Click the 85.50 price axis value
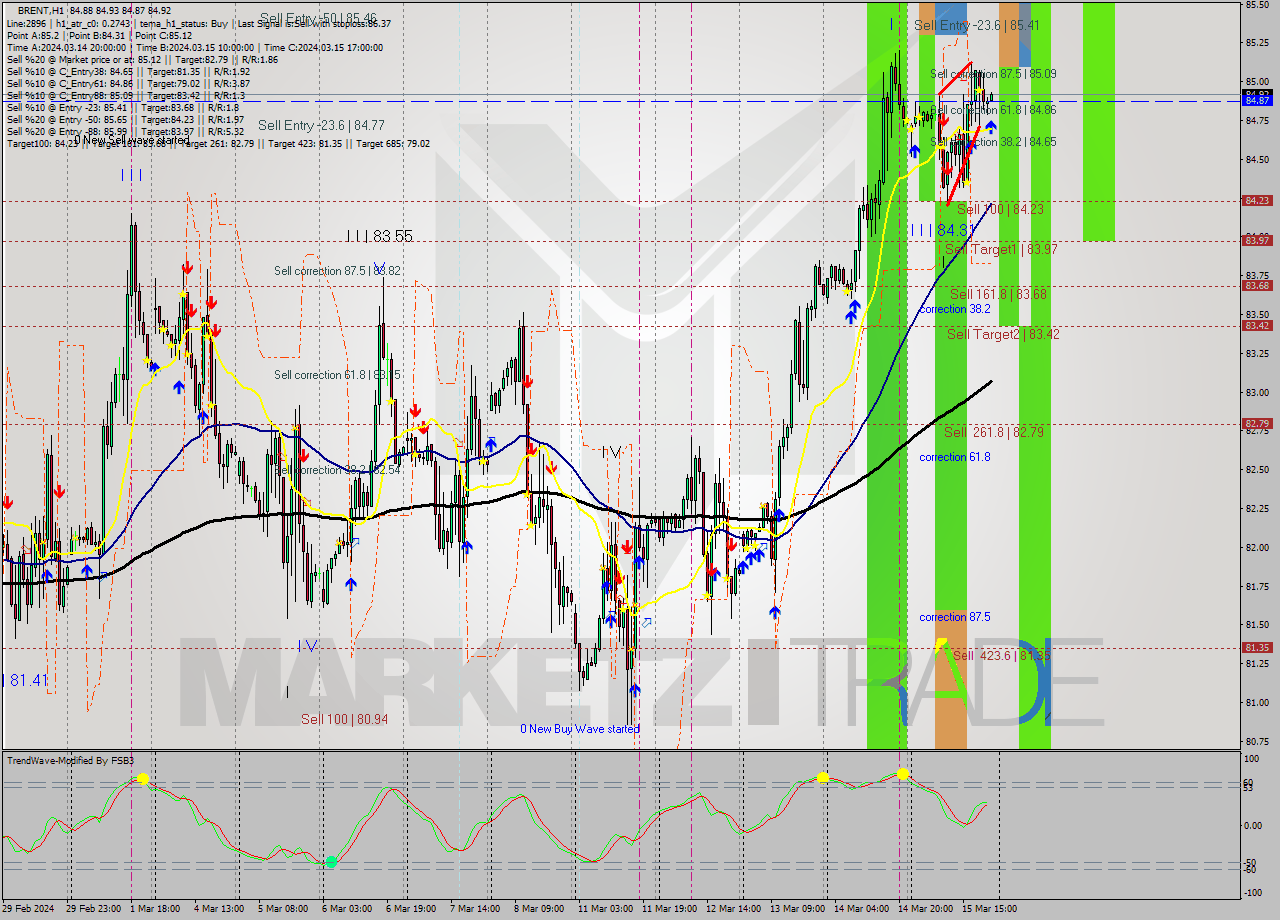This screenshot has width=1280, height=920. tap(1257, 5)
